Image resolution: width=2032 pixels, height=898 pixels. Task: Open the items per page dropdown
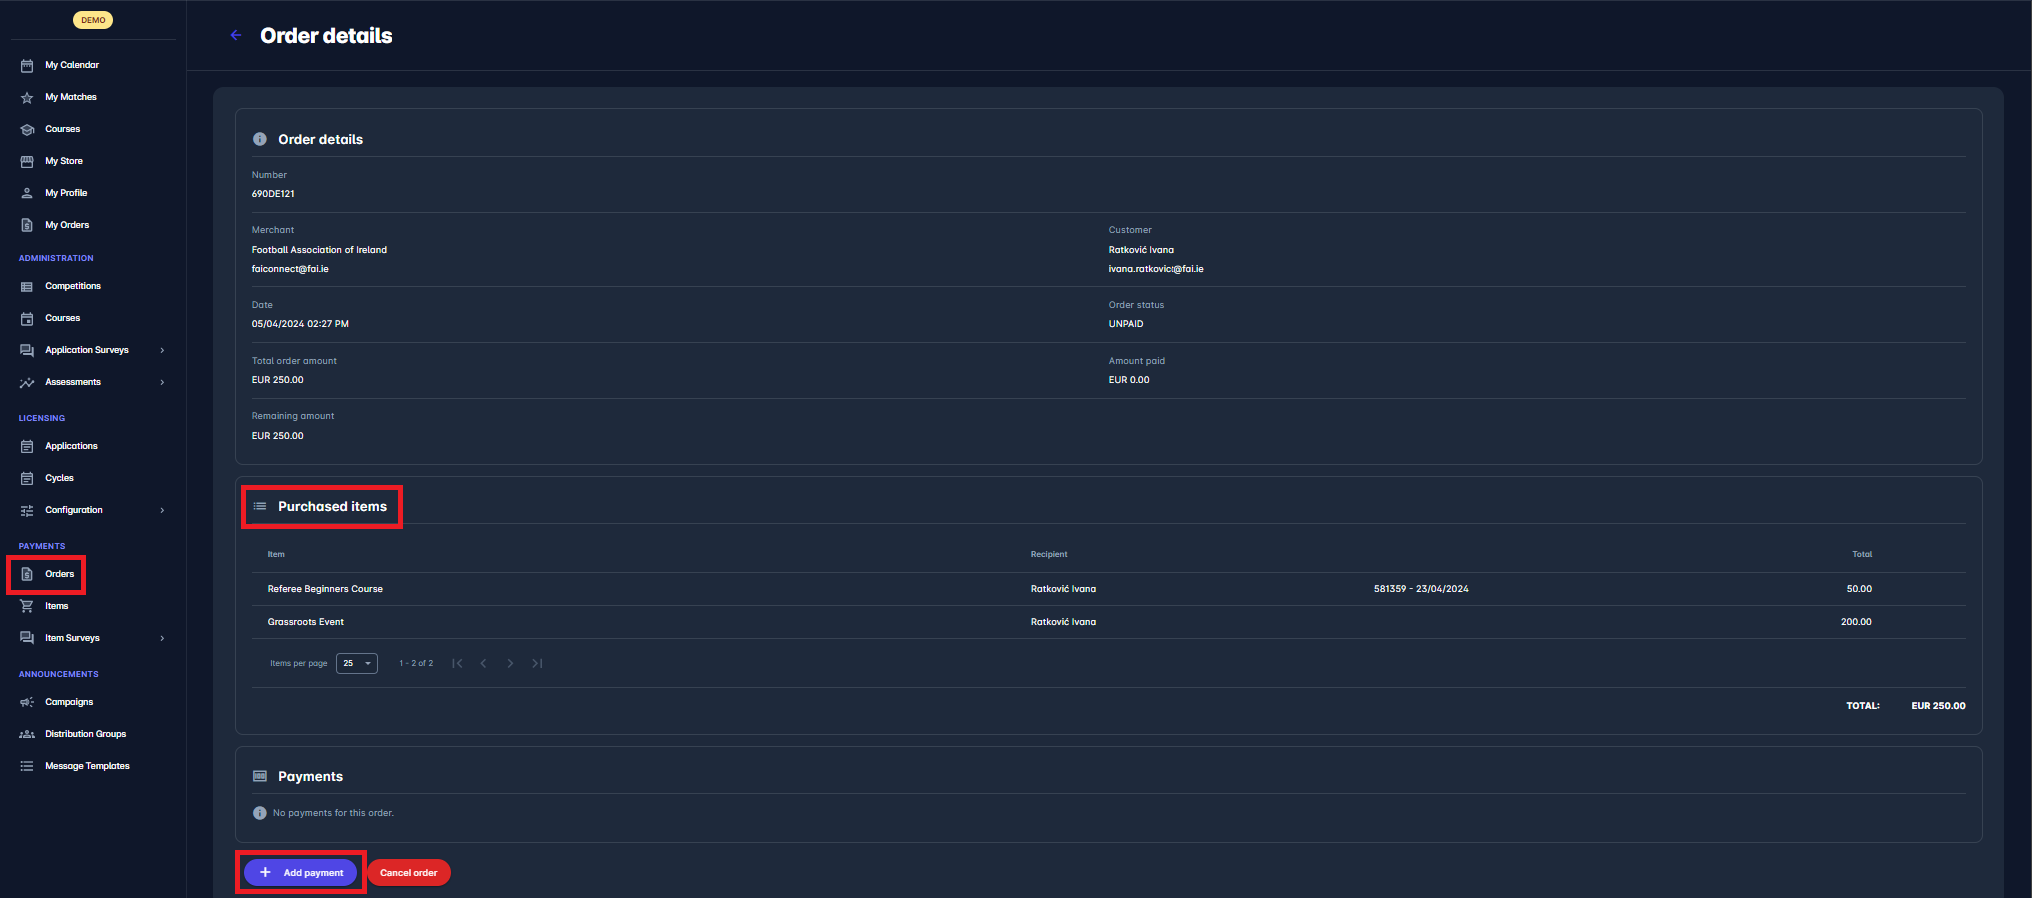coord(357,663)
